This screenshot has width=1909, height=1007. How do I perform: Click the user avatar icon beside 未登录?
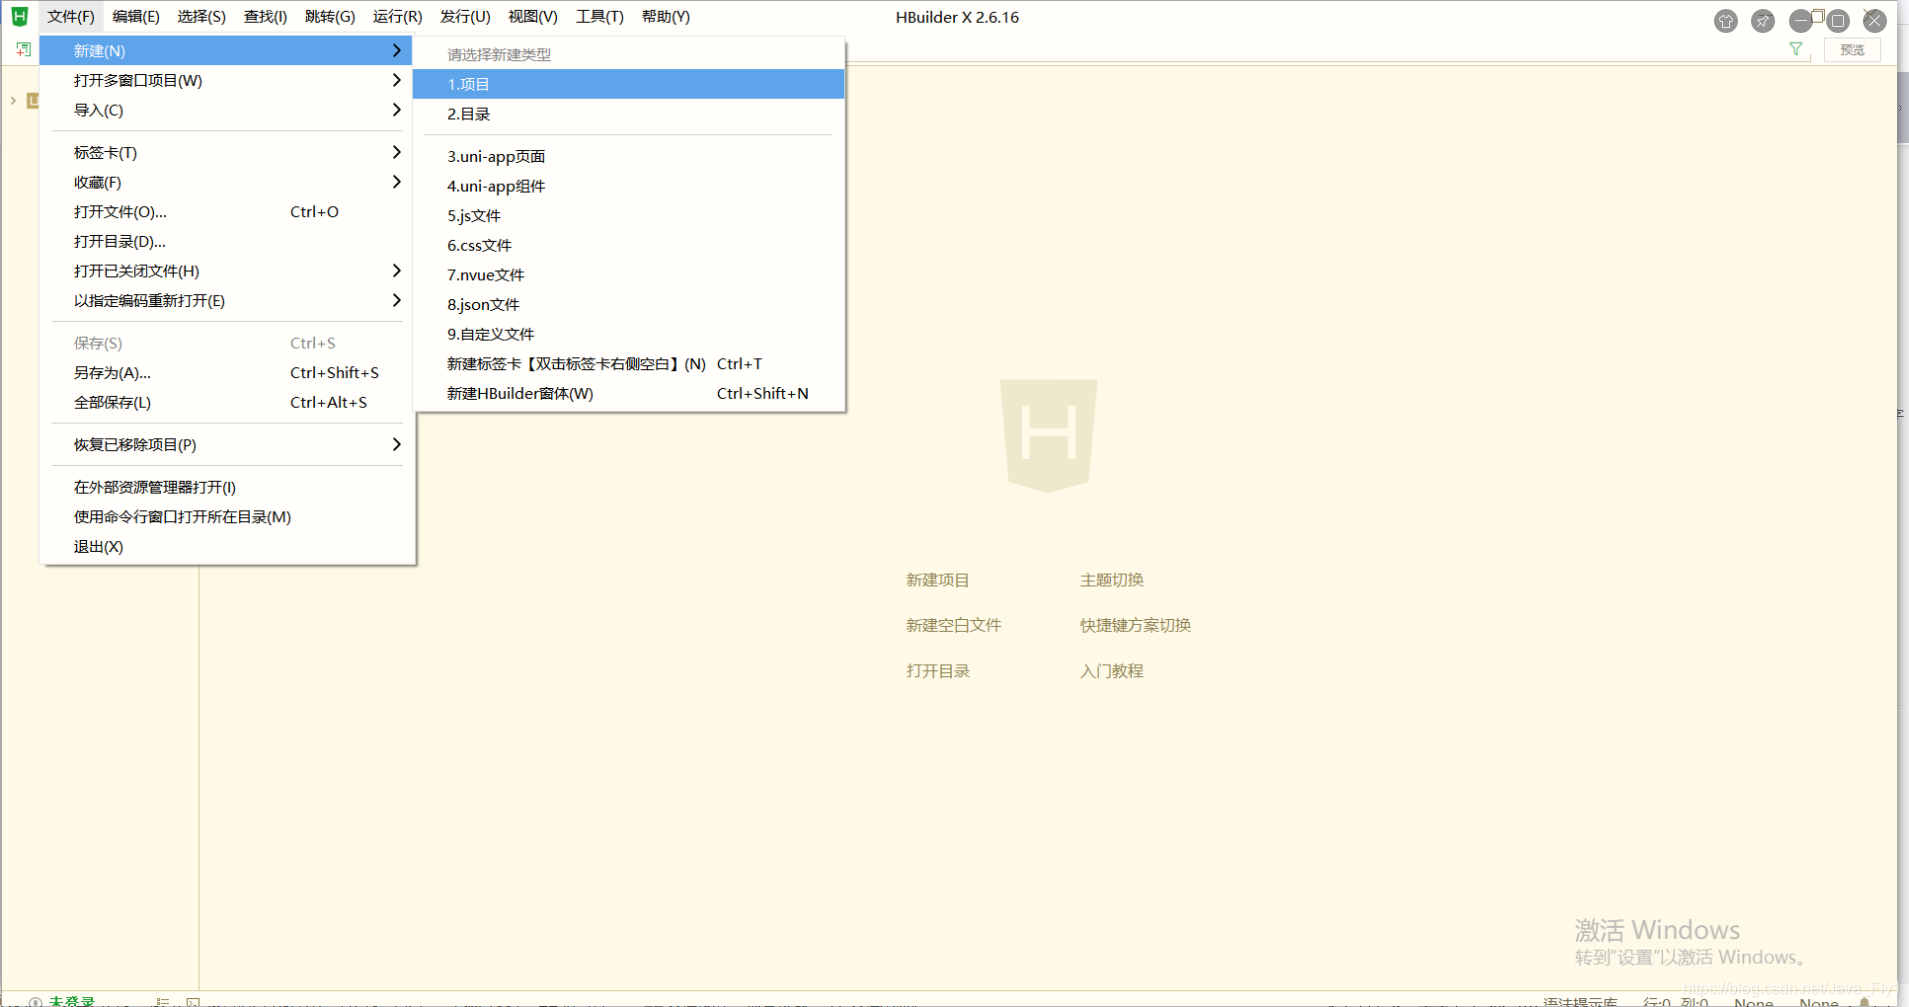coord(35,1001)
